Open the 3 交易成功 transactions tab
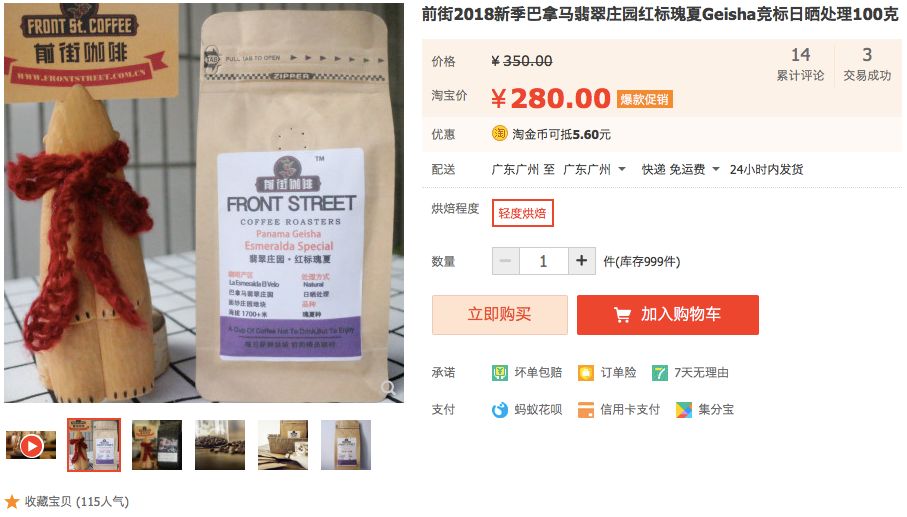 click(867, 64)
